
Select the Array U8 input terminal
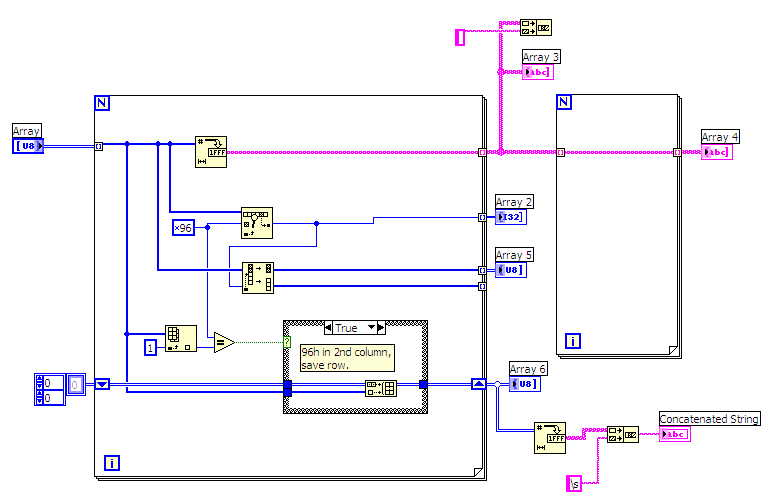pyautogui.click(x=28, y=146)
